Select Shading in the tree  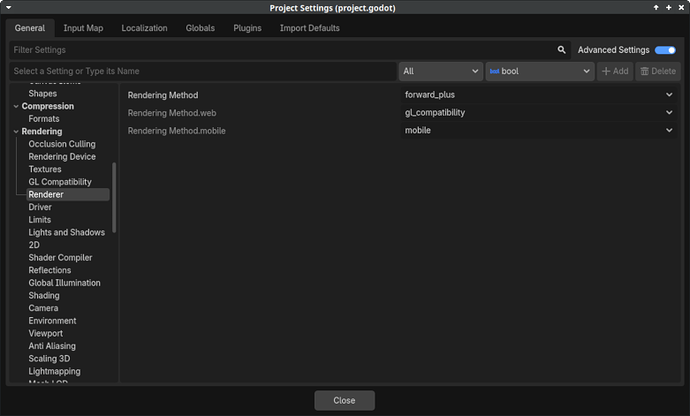coord(44,295)
